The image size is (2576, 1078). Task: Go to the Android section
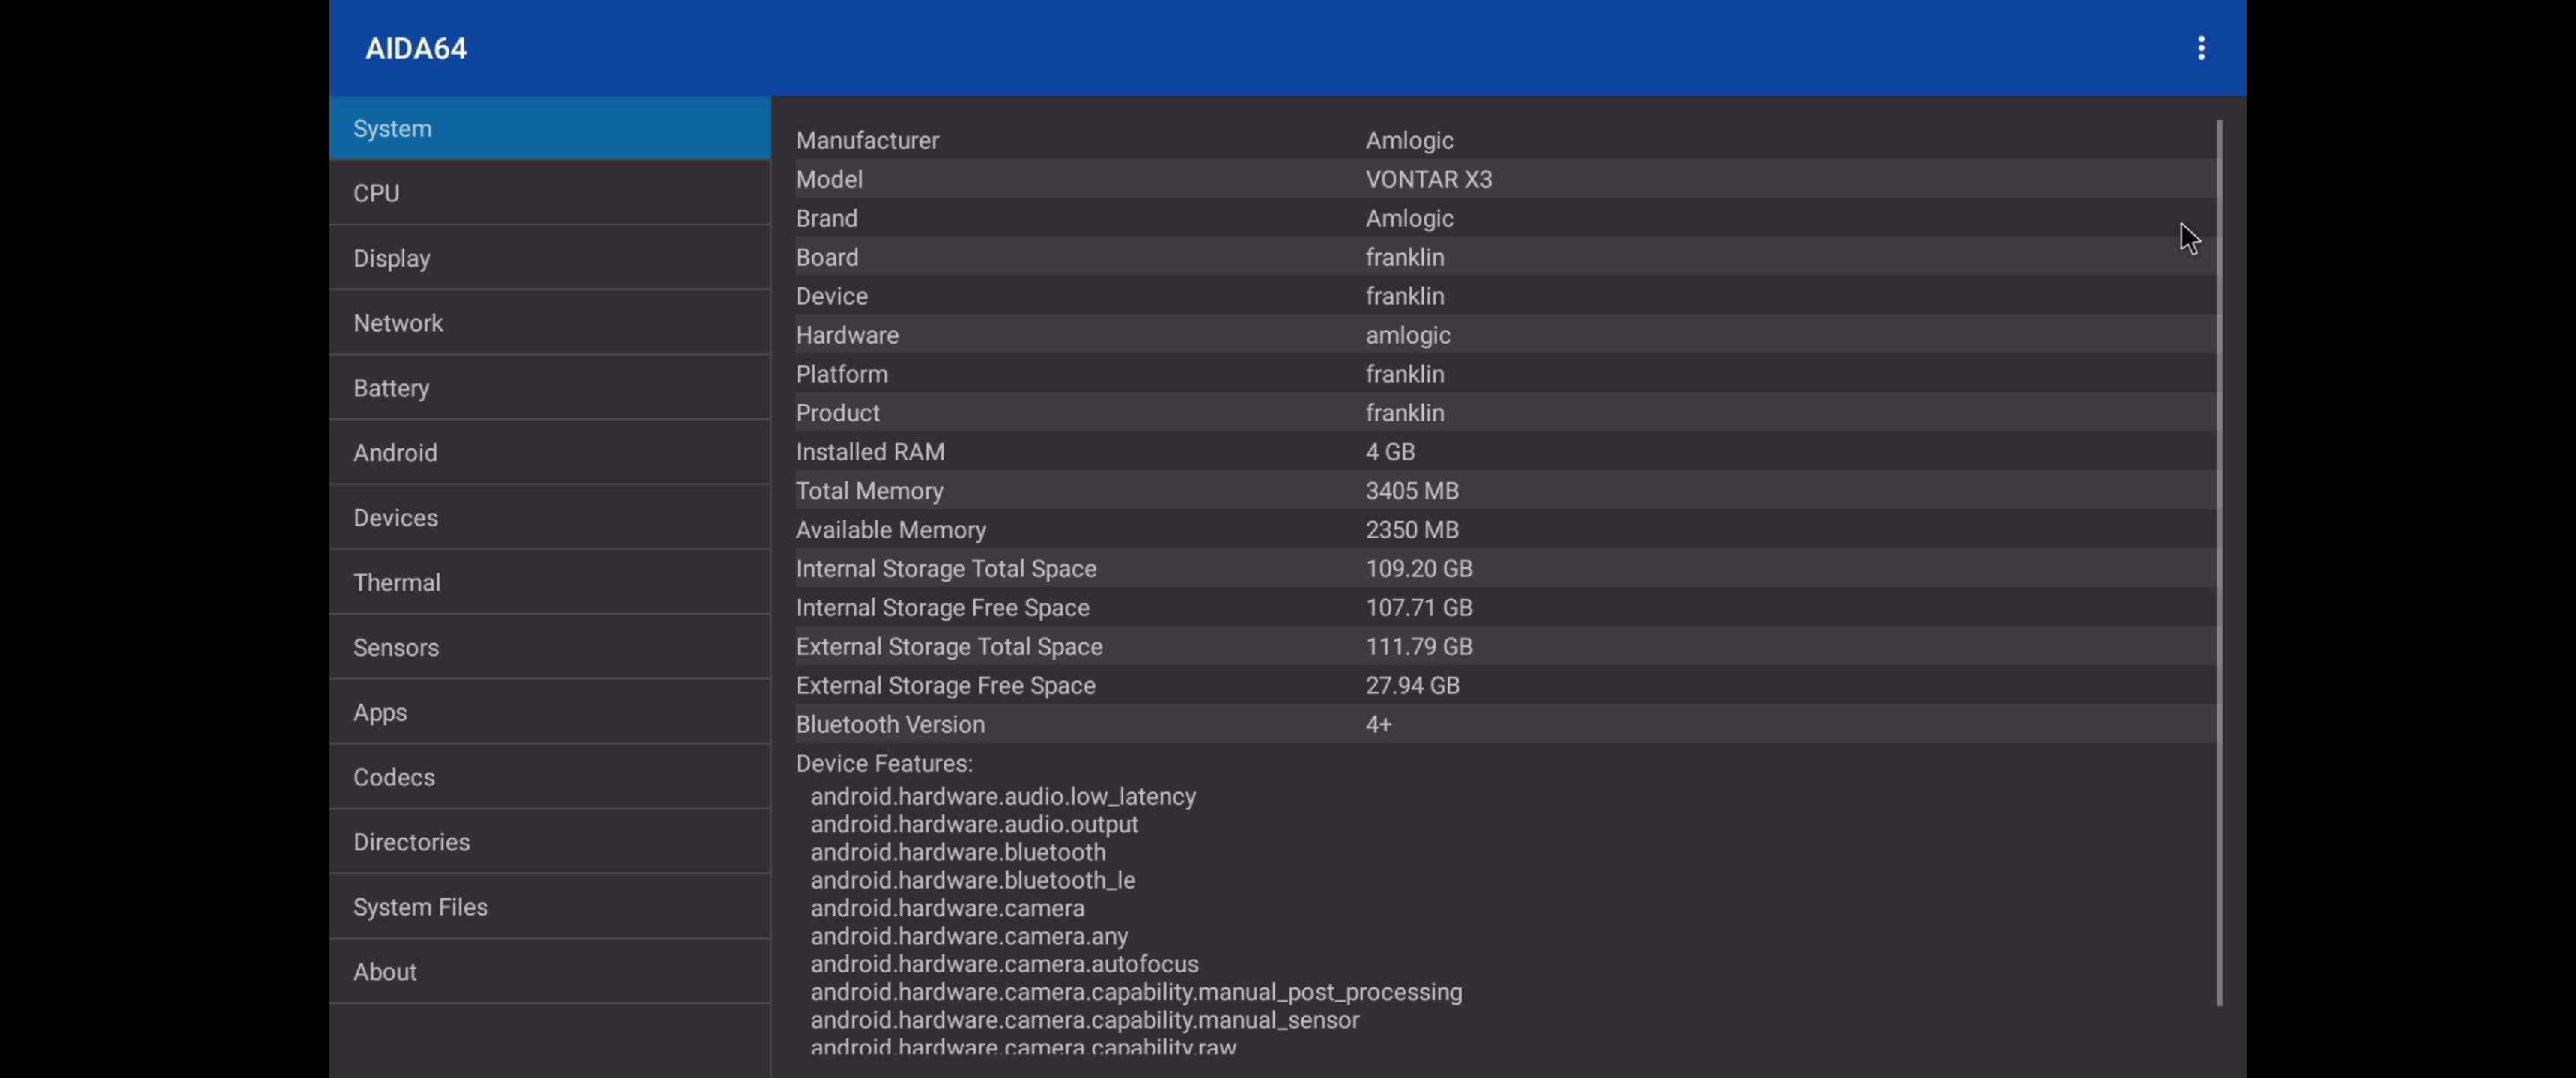pos(549,453)
